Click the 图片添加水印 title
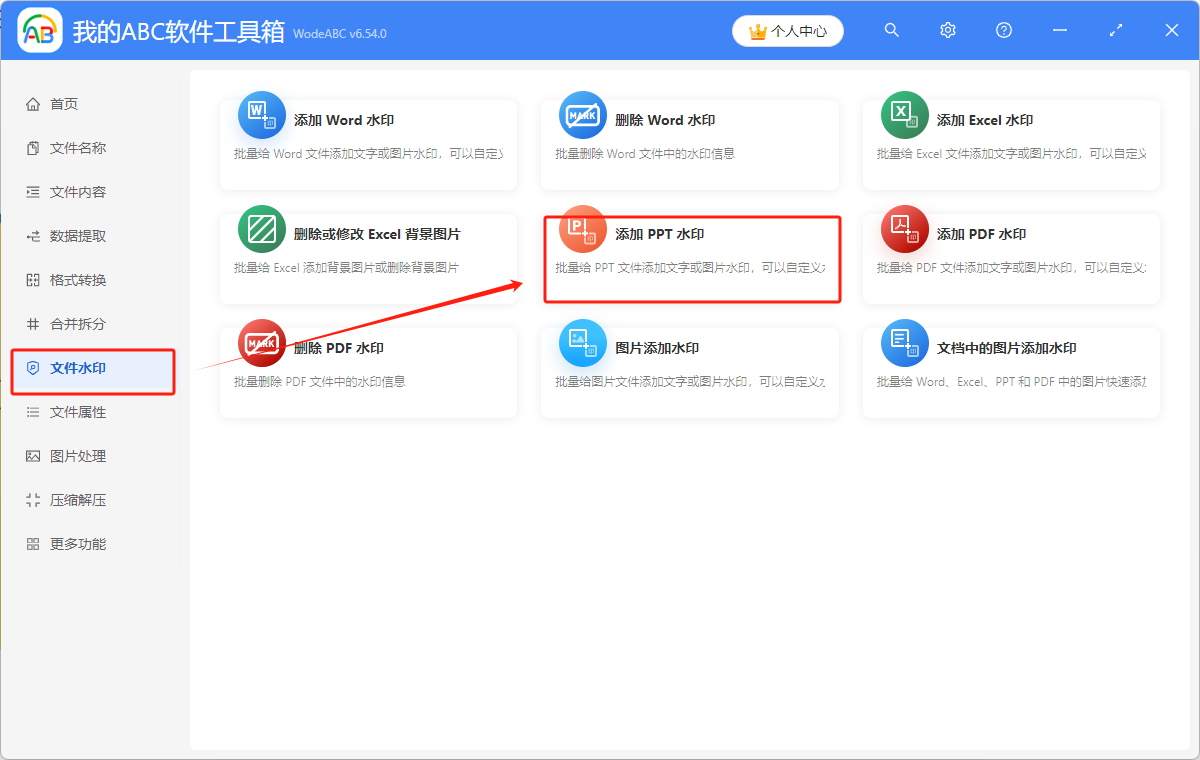The height and width of the screenshot is (760, 1200). [x=657, y=348]
